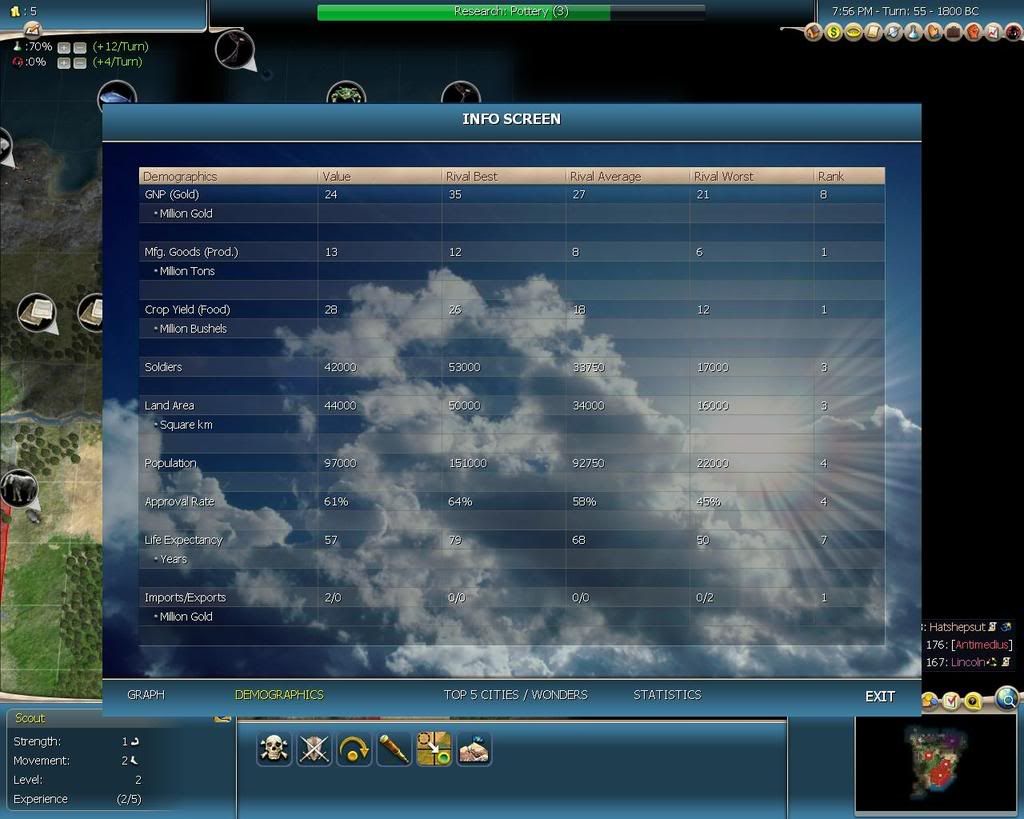Decrease the 0% espionage rate with minus
This screenshot has width=1024, height=819.
pyautogui.click(x=80, y=63)
